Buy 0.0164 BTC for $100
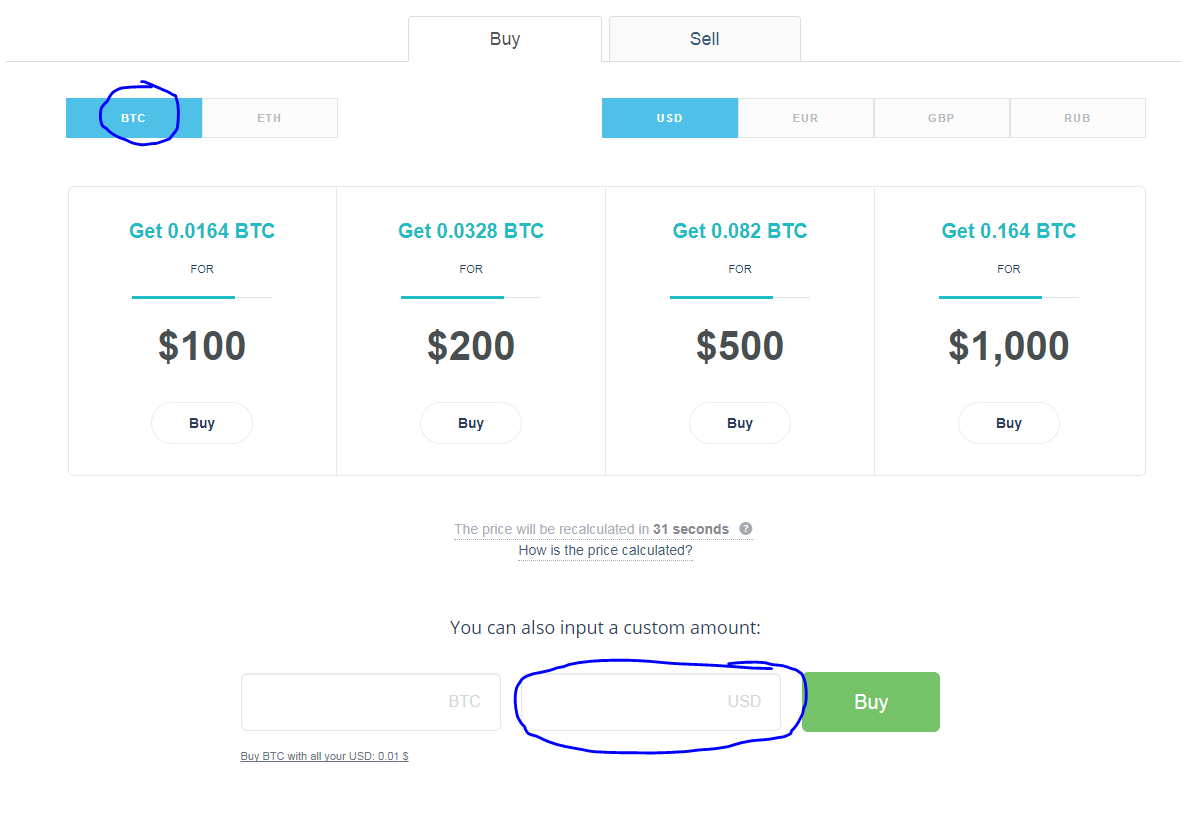Screen dimensions: 1181x817 click(x=202, y=423)
